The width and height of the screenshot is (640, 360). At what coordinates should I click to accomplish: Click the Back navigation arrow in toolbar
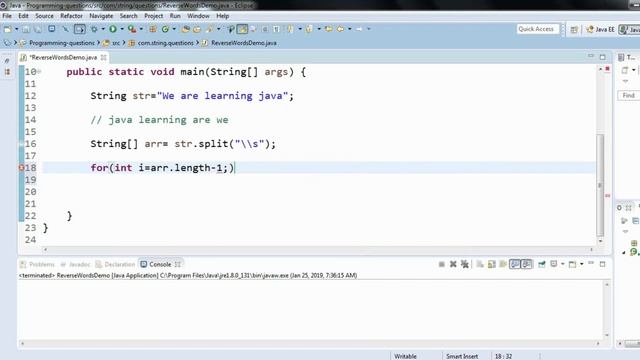[340, 29]
